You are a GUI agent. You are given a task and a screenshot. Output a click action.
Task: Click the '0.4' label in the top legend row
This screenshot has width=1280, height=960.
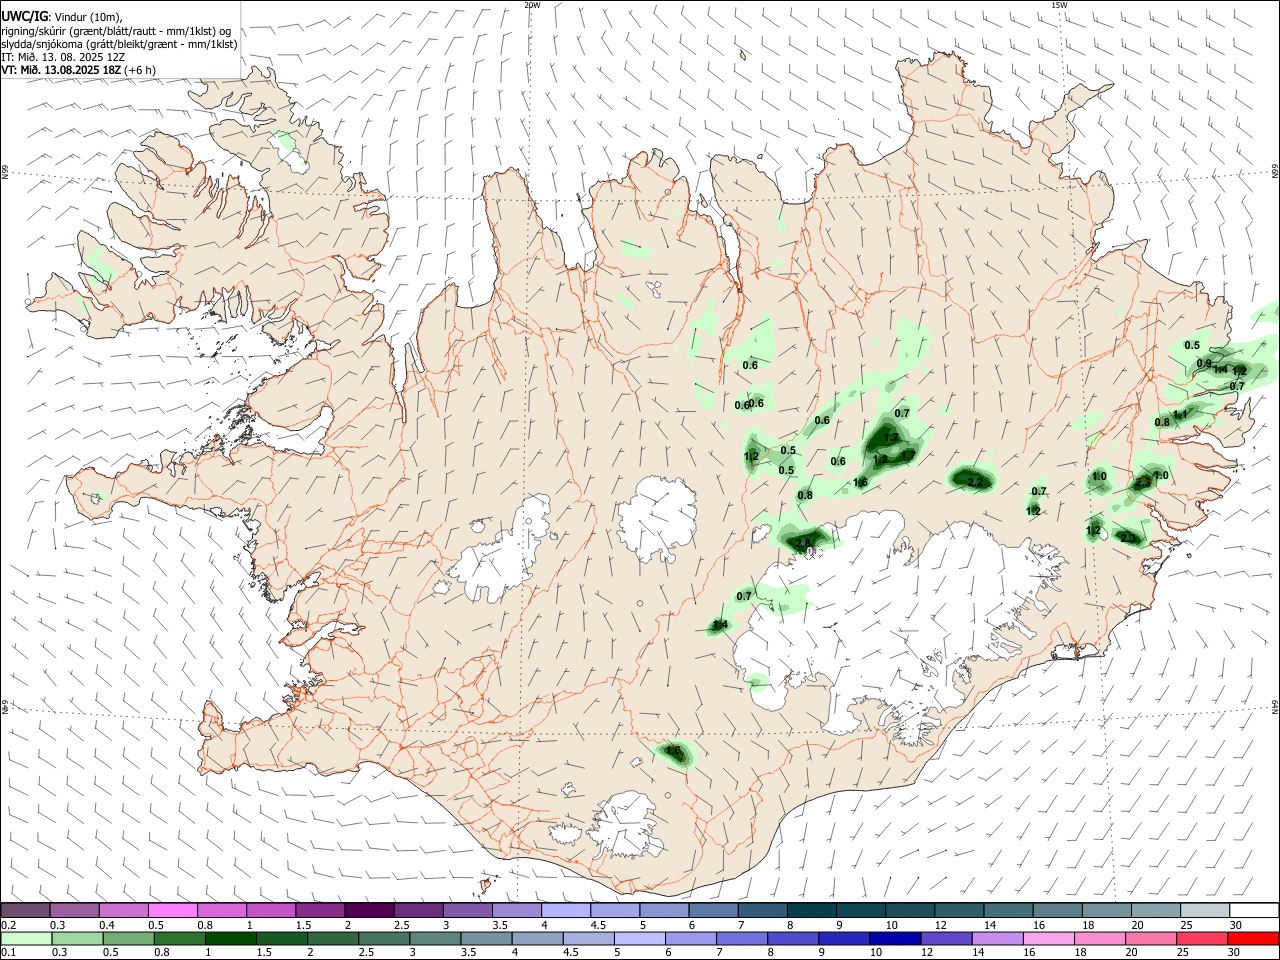point(107,925)
